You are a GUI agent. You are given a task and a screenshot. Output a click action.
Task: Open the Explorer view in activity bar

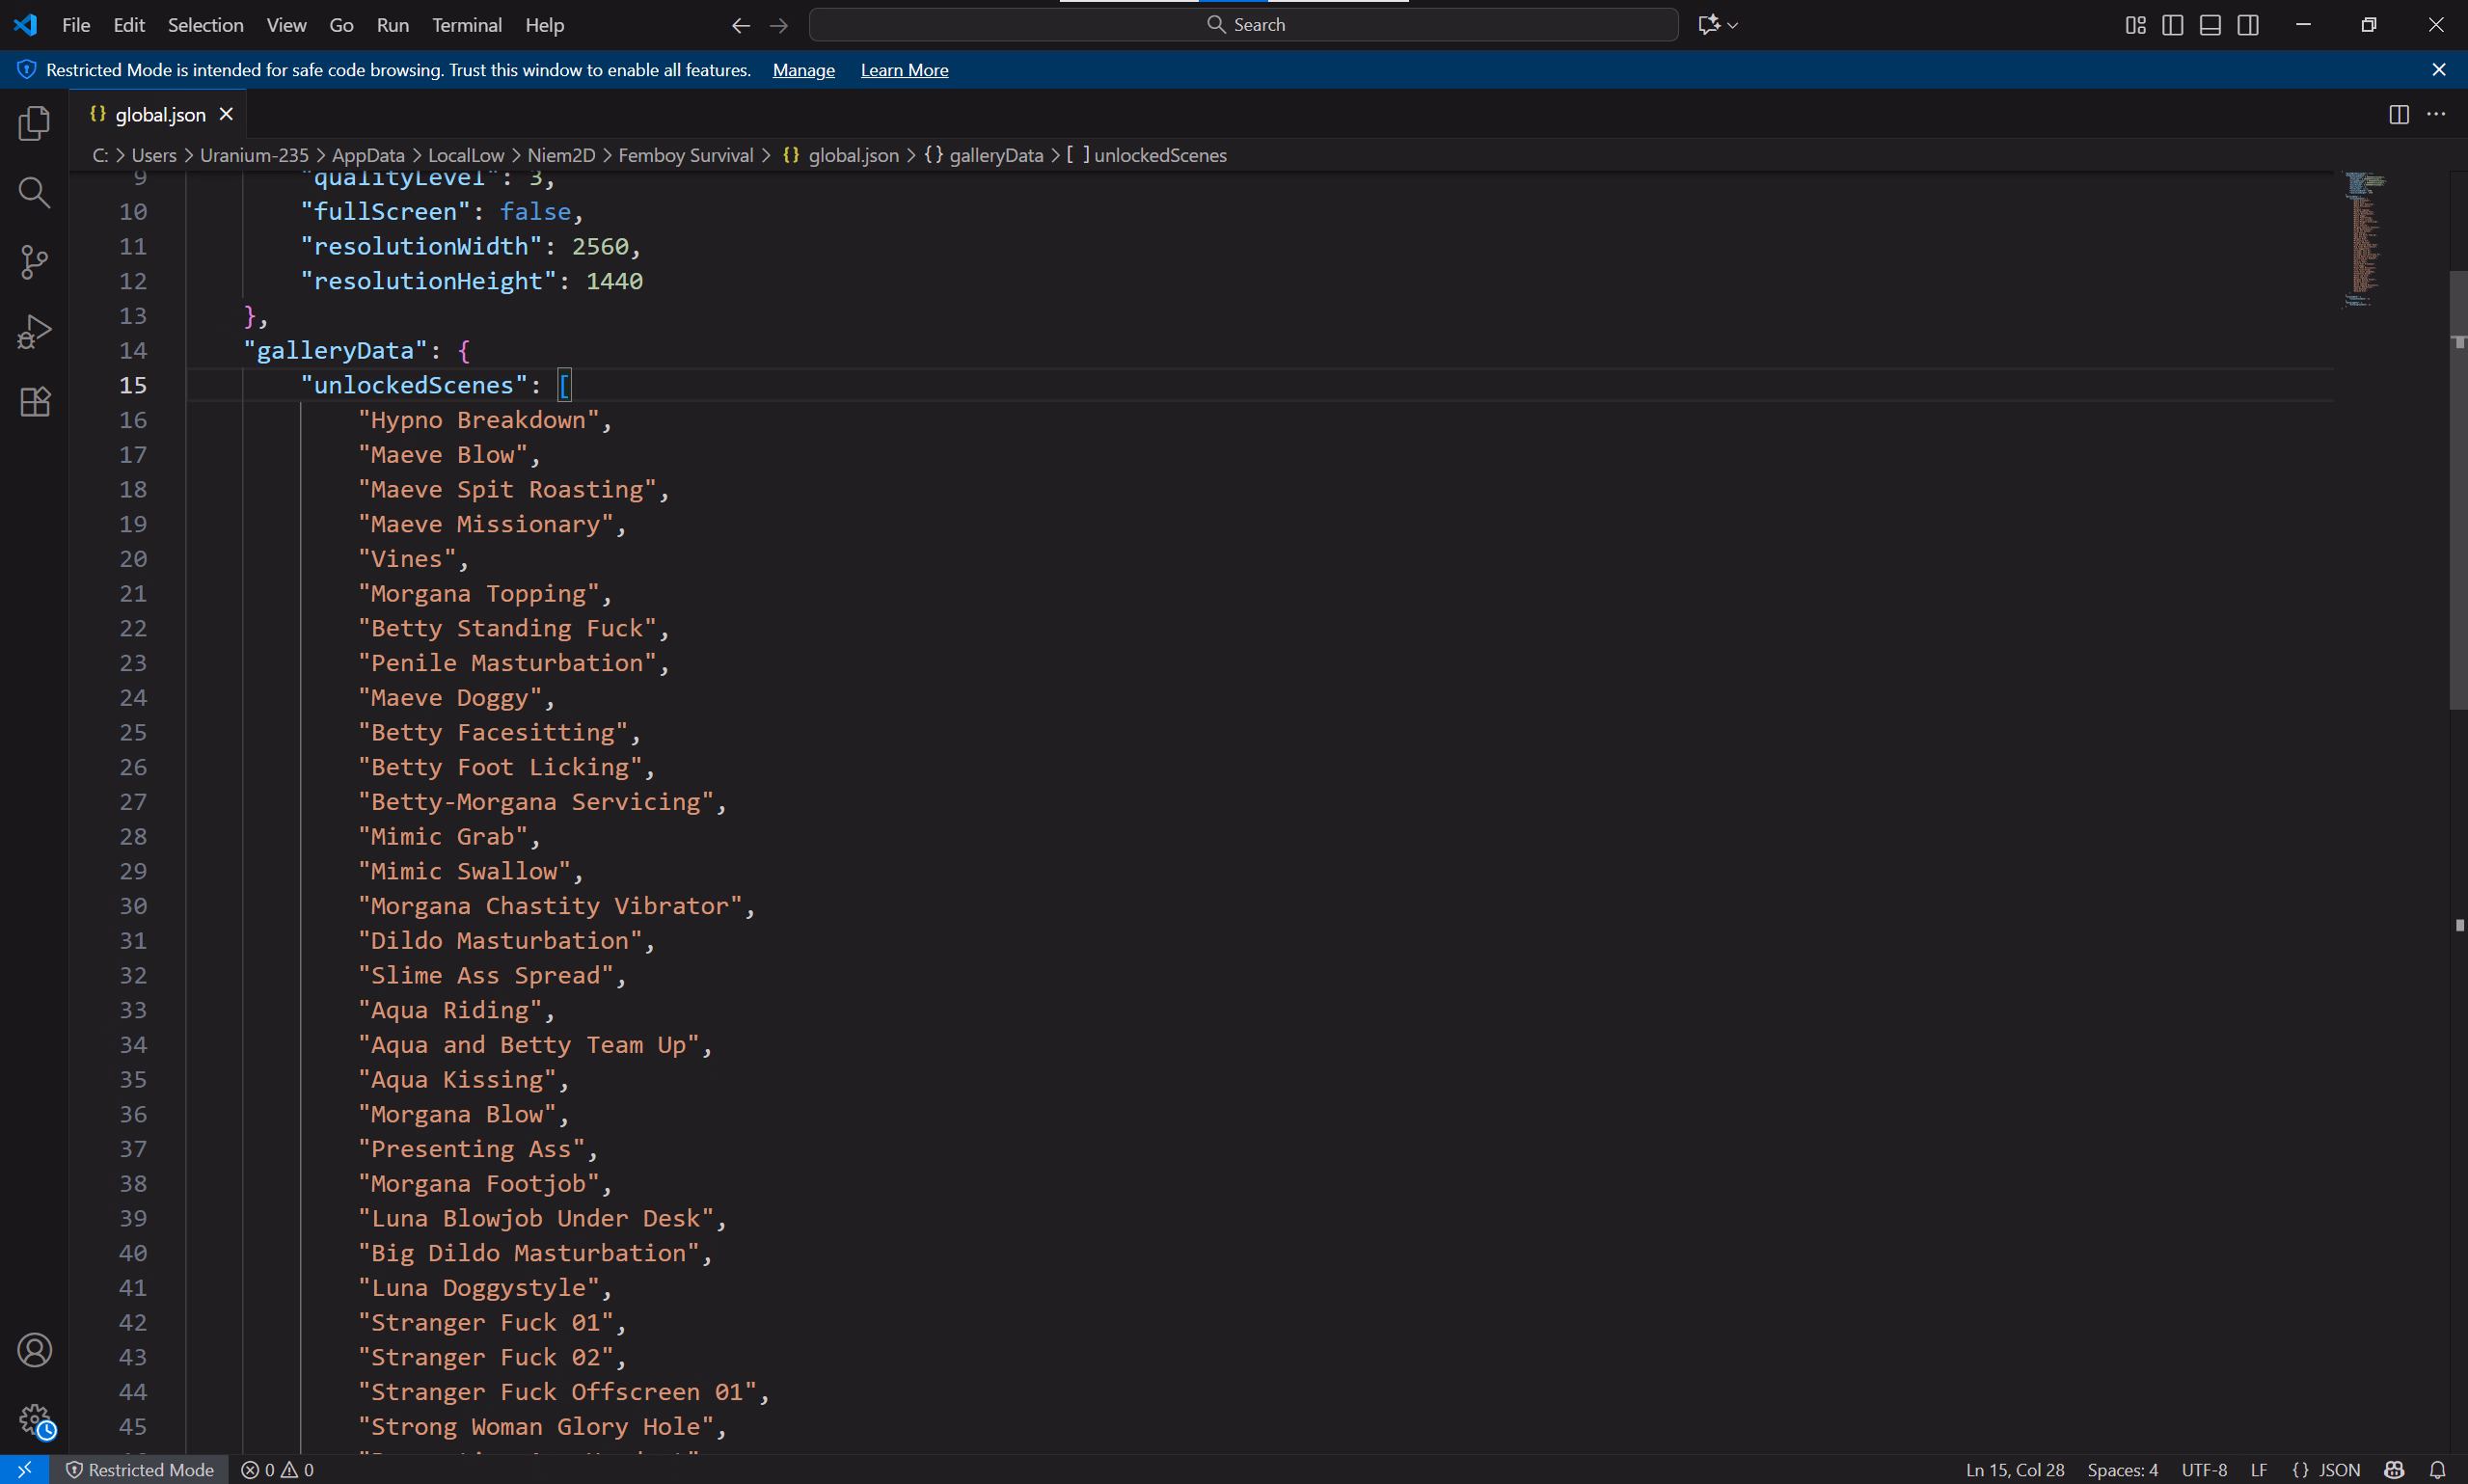coord(34,123)
